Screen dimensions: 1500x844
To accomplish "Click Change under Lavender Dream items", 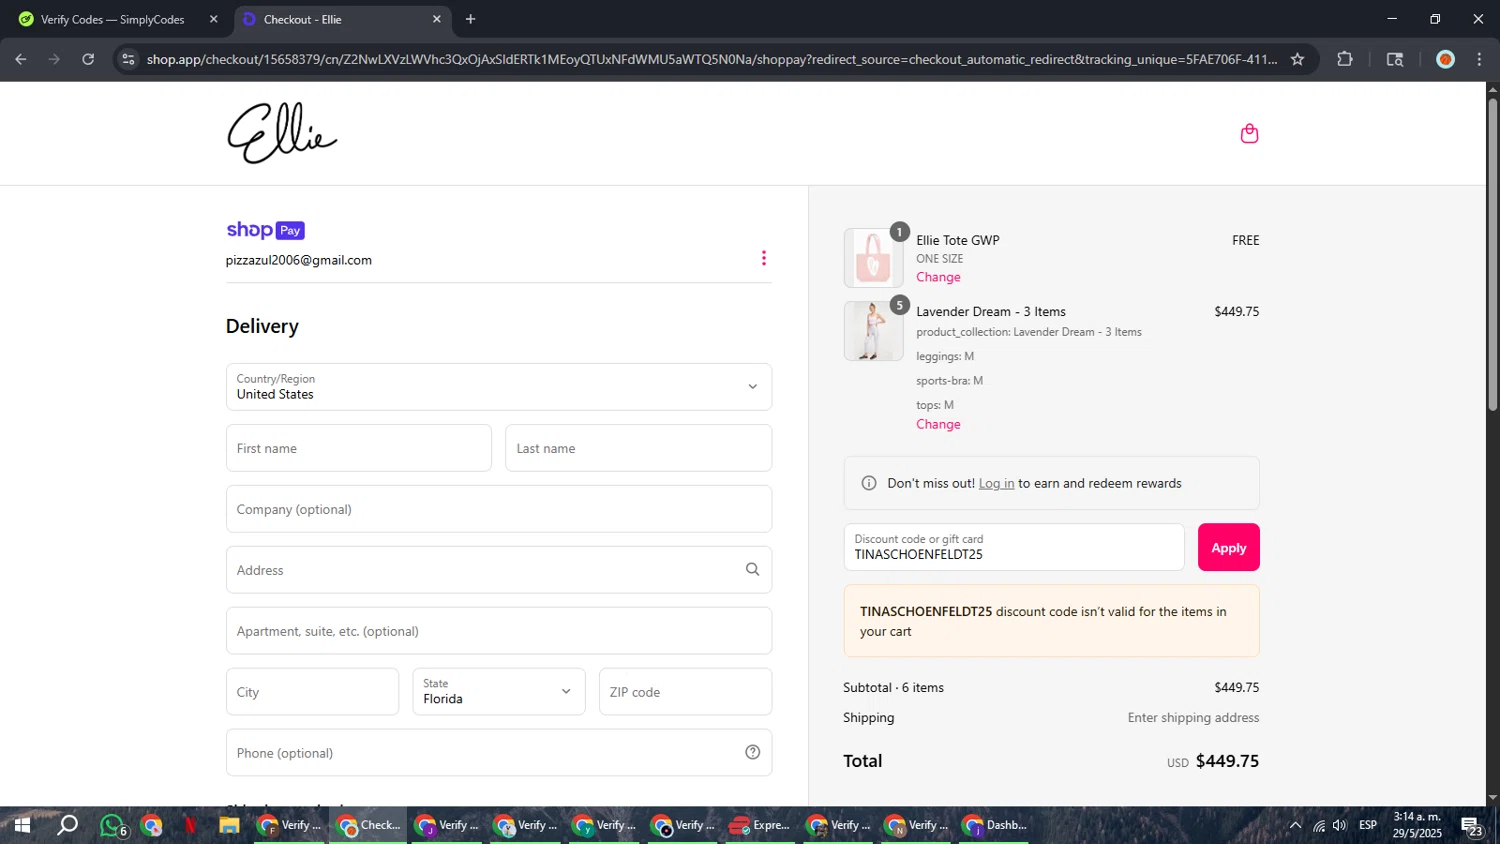I will pos(938,424).
